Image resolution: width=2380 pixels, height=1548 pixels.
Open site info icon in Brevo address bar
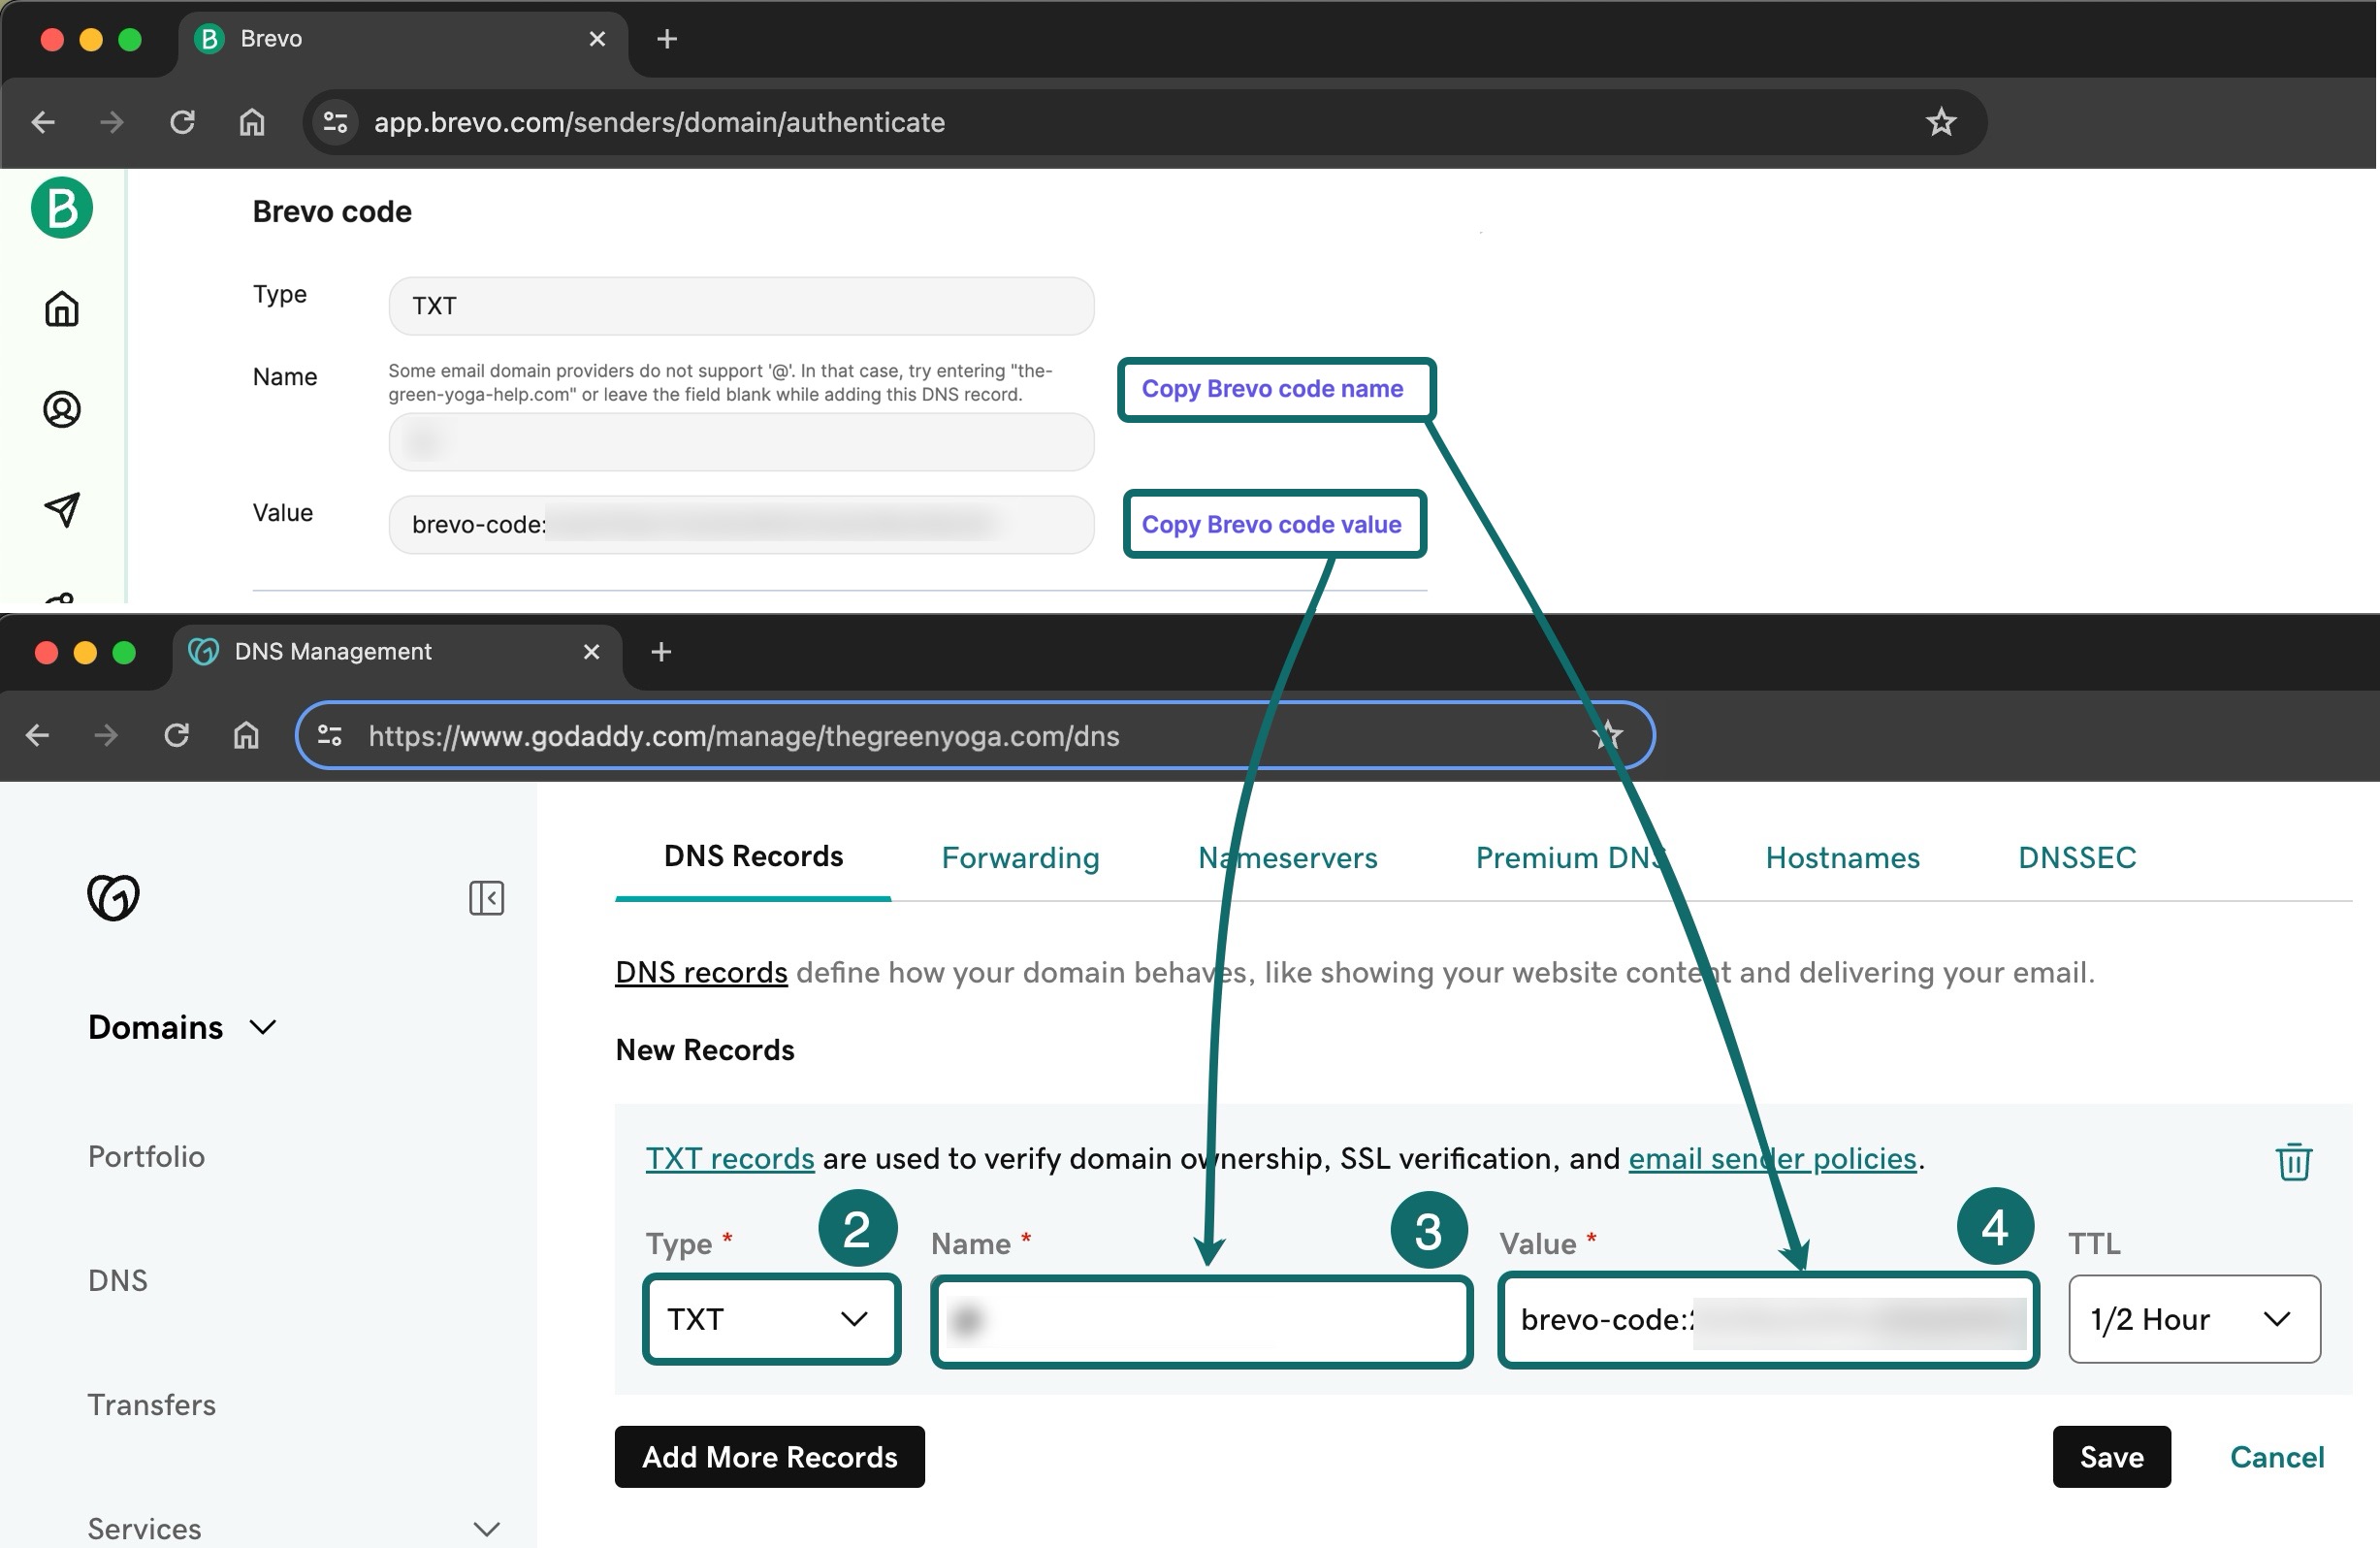[336, 122]
